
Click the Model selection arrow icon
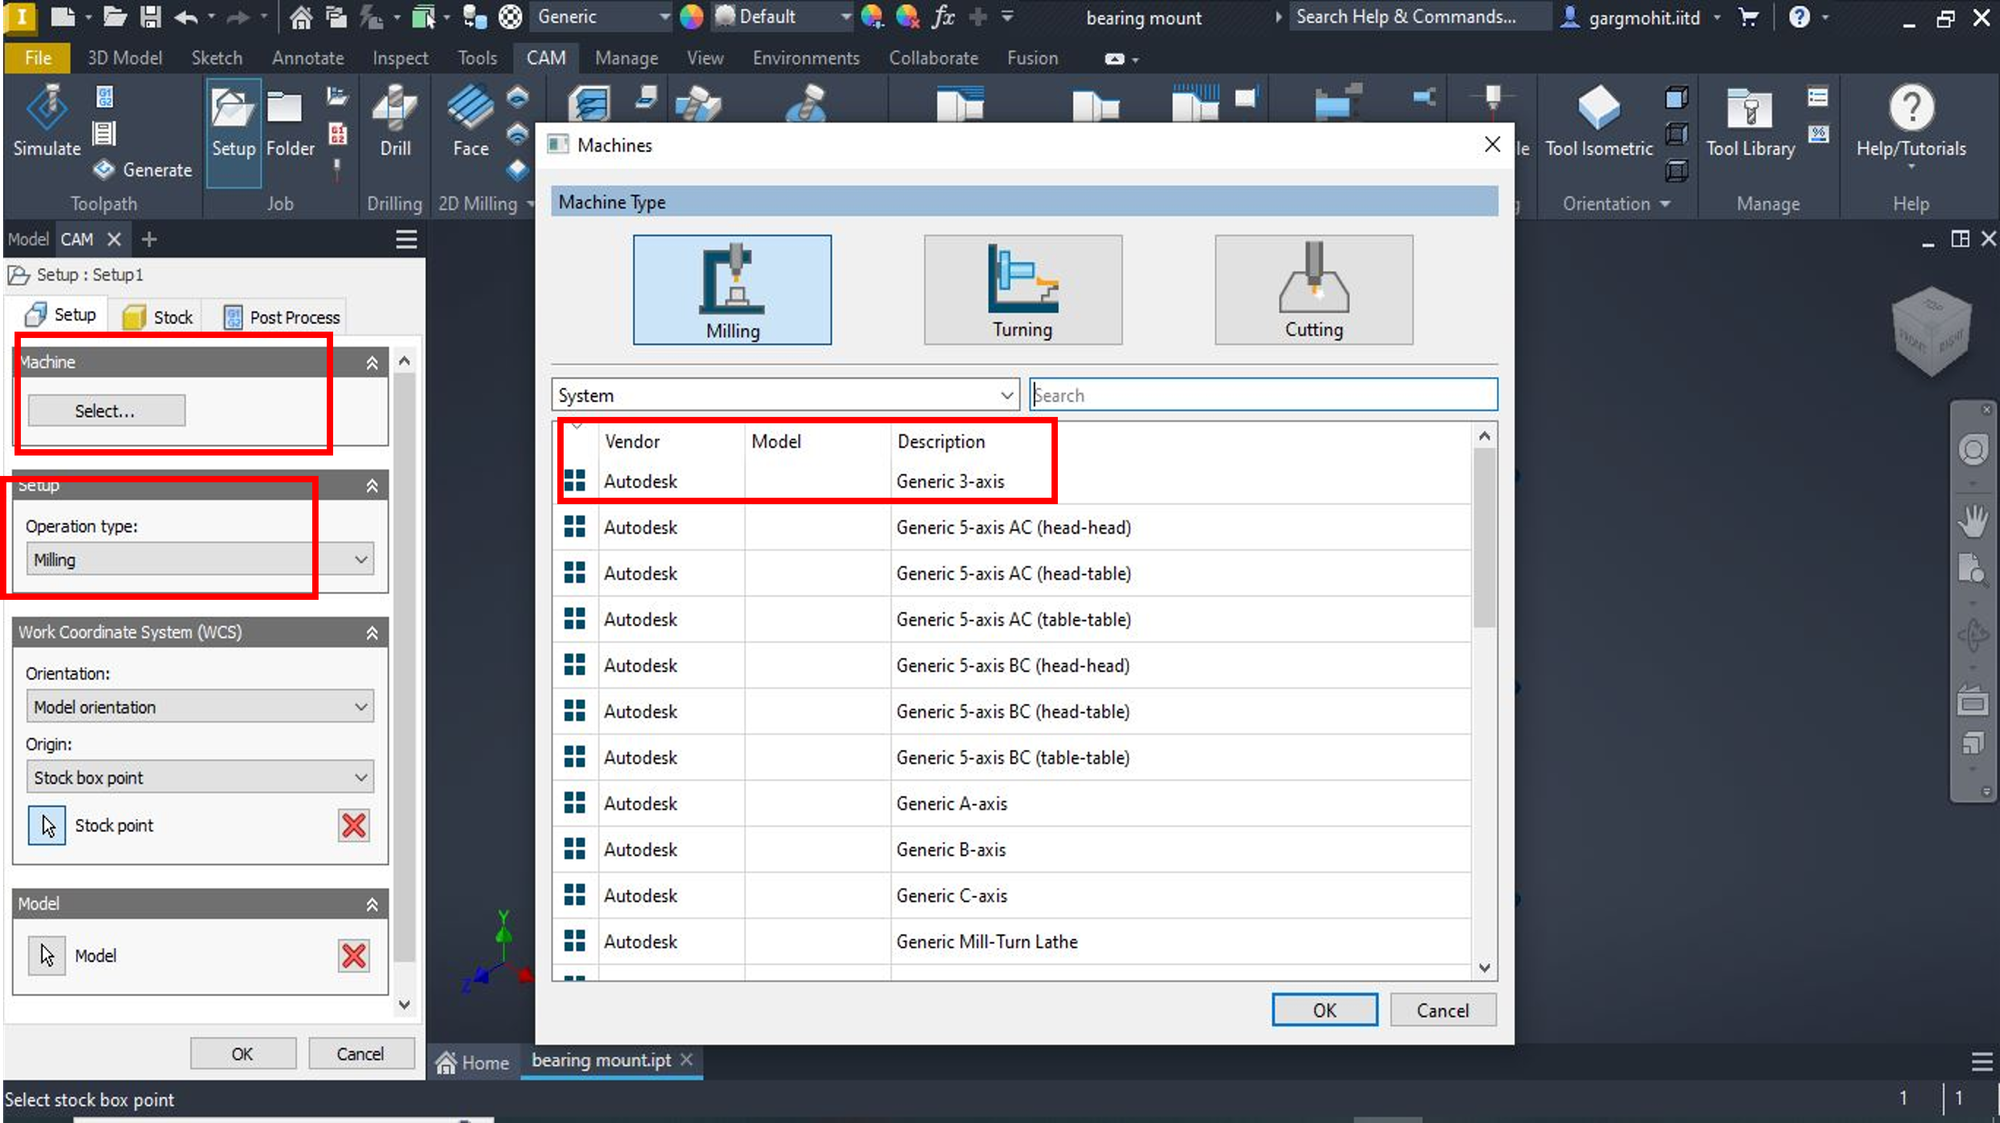point(47,956)
